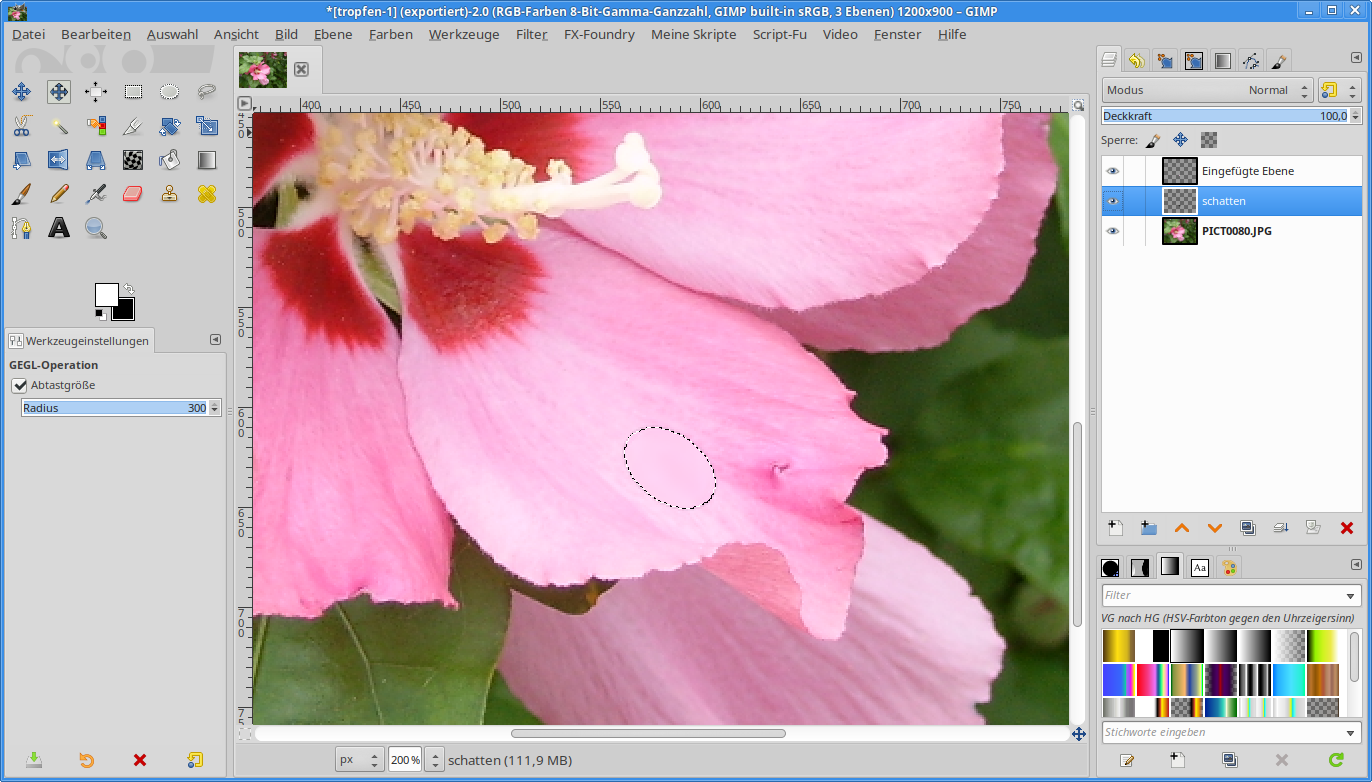Select the Text tool in the toolbox

point(59,228)
